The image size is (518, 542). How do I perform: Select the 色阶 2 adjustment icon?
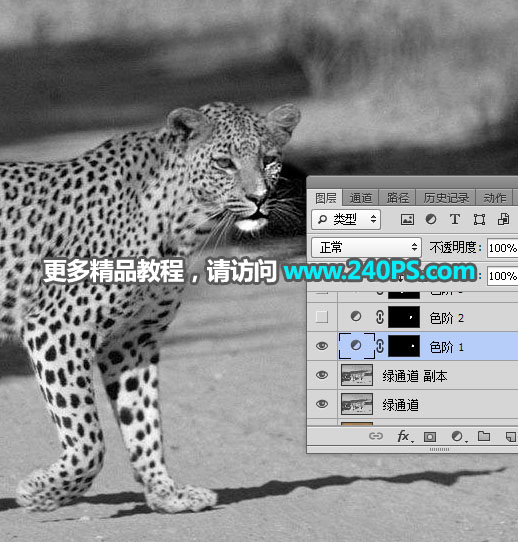coord(356,316)
